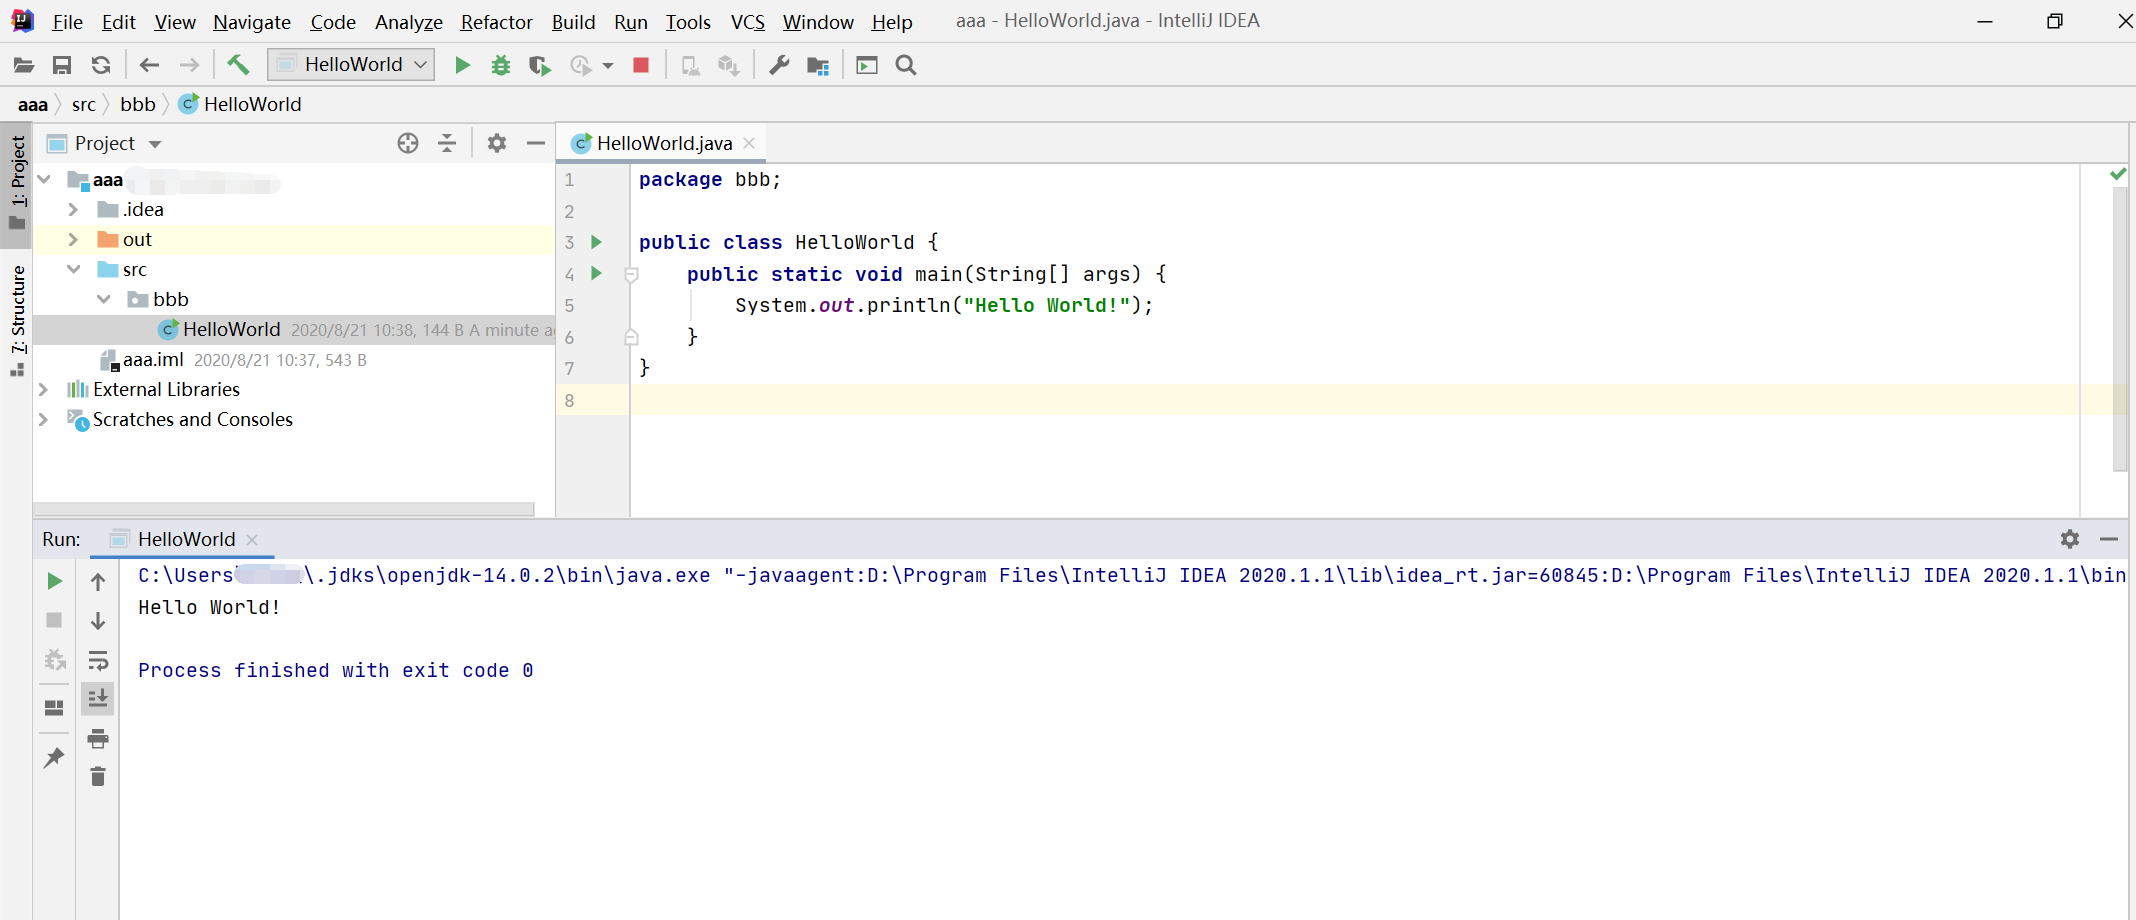
Task: Open Project Structure icon in toolbar
Action: point(818,66)
